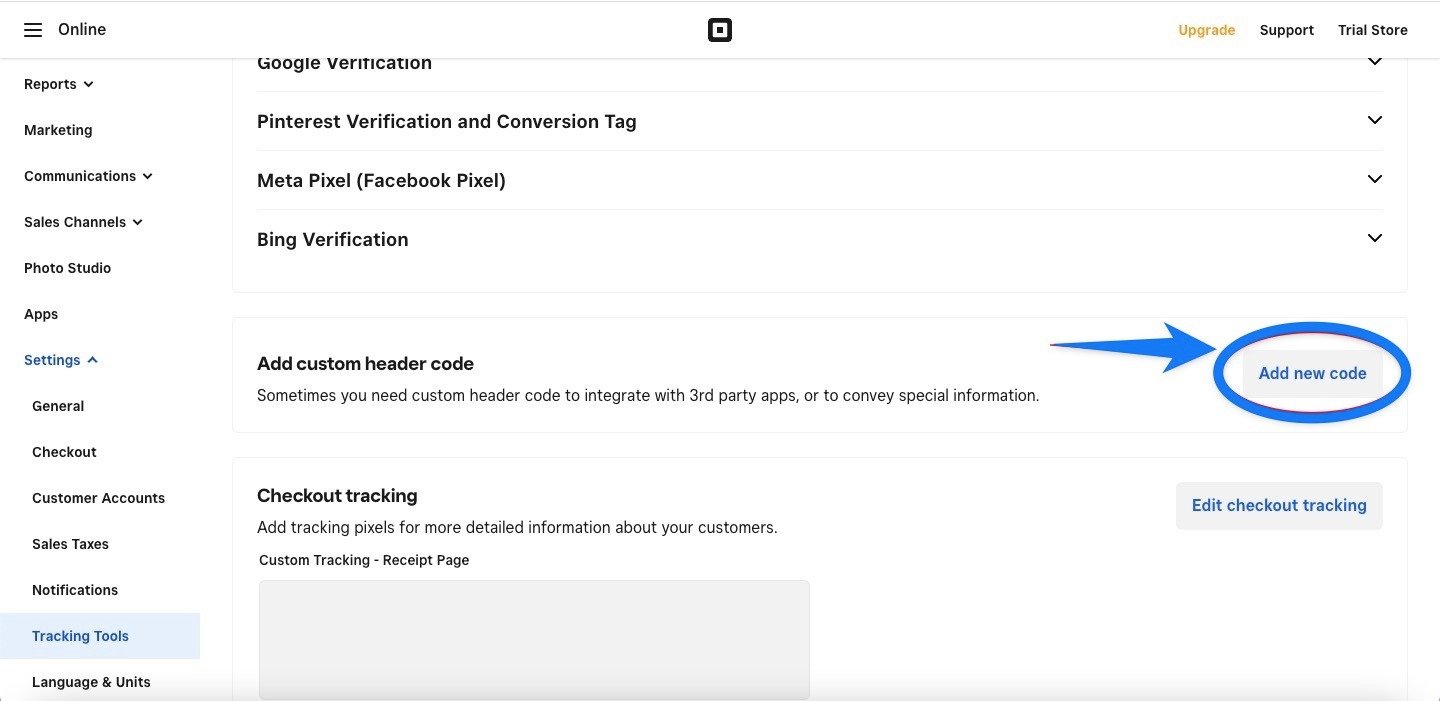
Task: Open Apps in the sidebar
Action: point(41,314)
